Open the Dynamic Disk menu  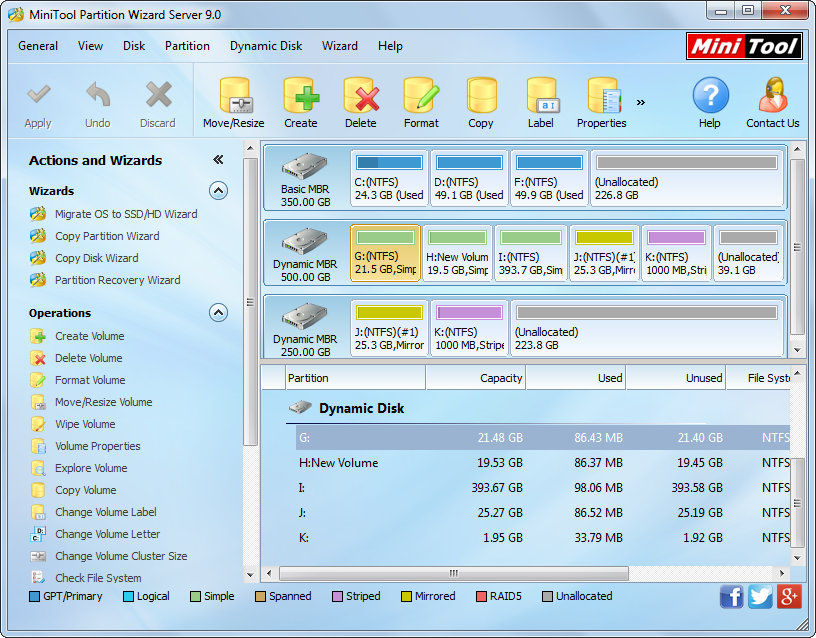click(266, 46)
